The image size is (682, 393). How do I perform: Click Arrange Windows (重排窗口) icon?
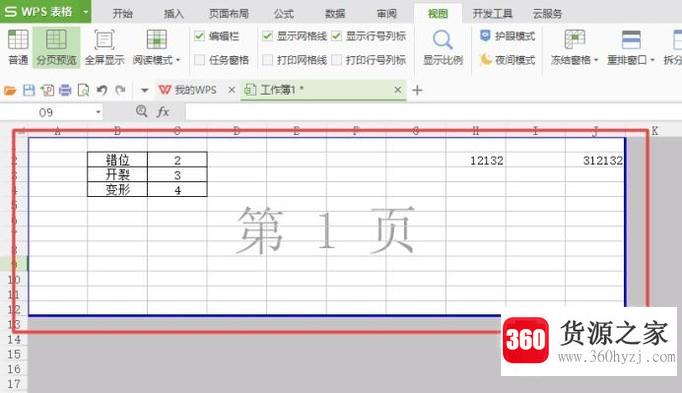tap(631, 39)
